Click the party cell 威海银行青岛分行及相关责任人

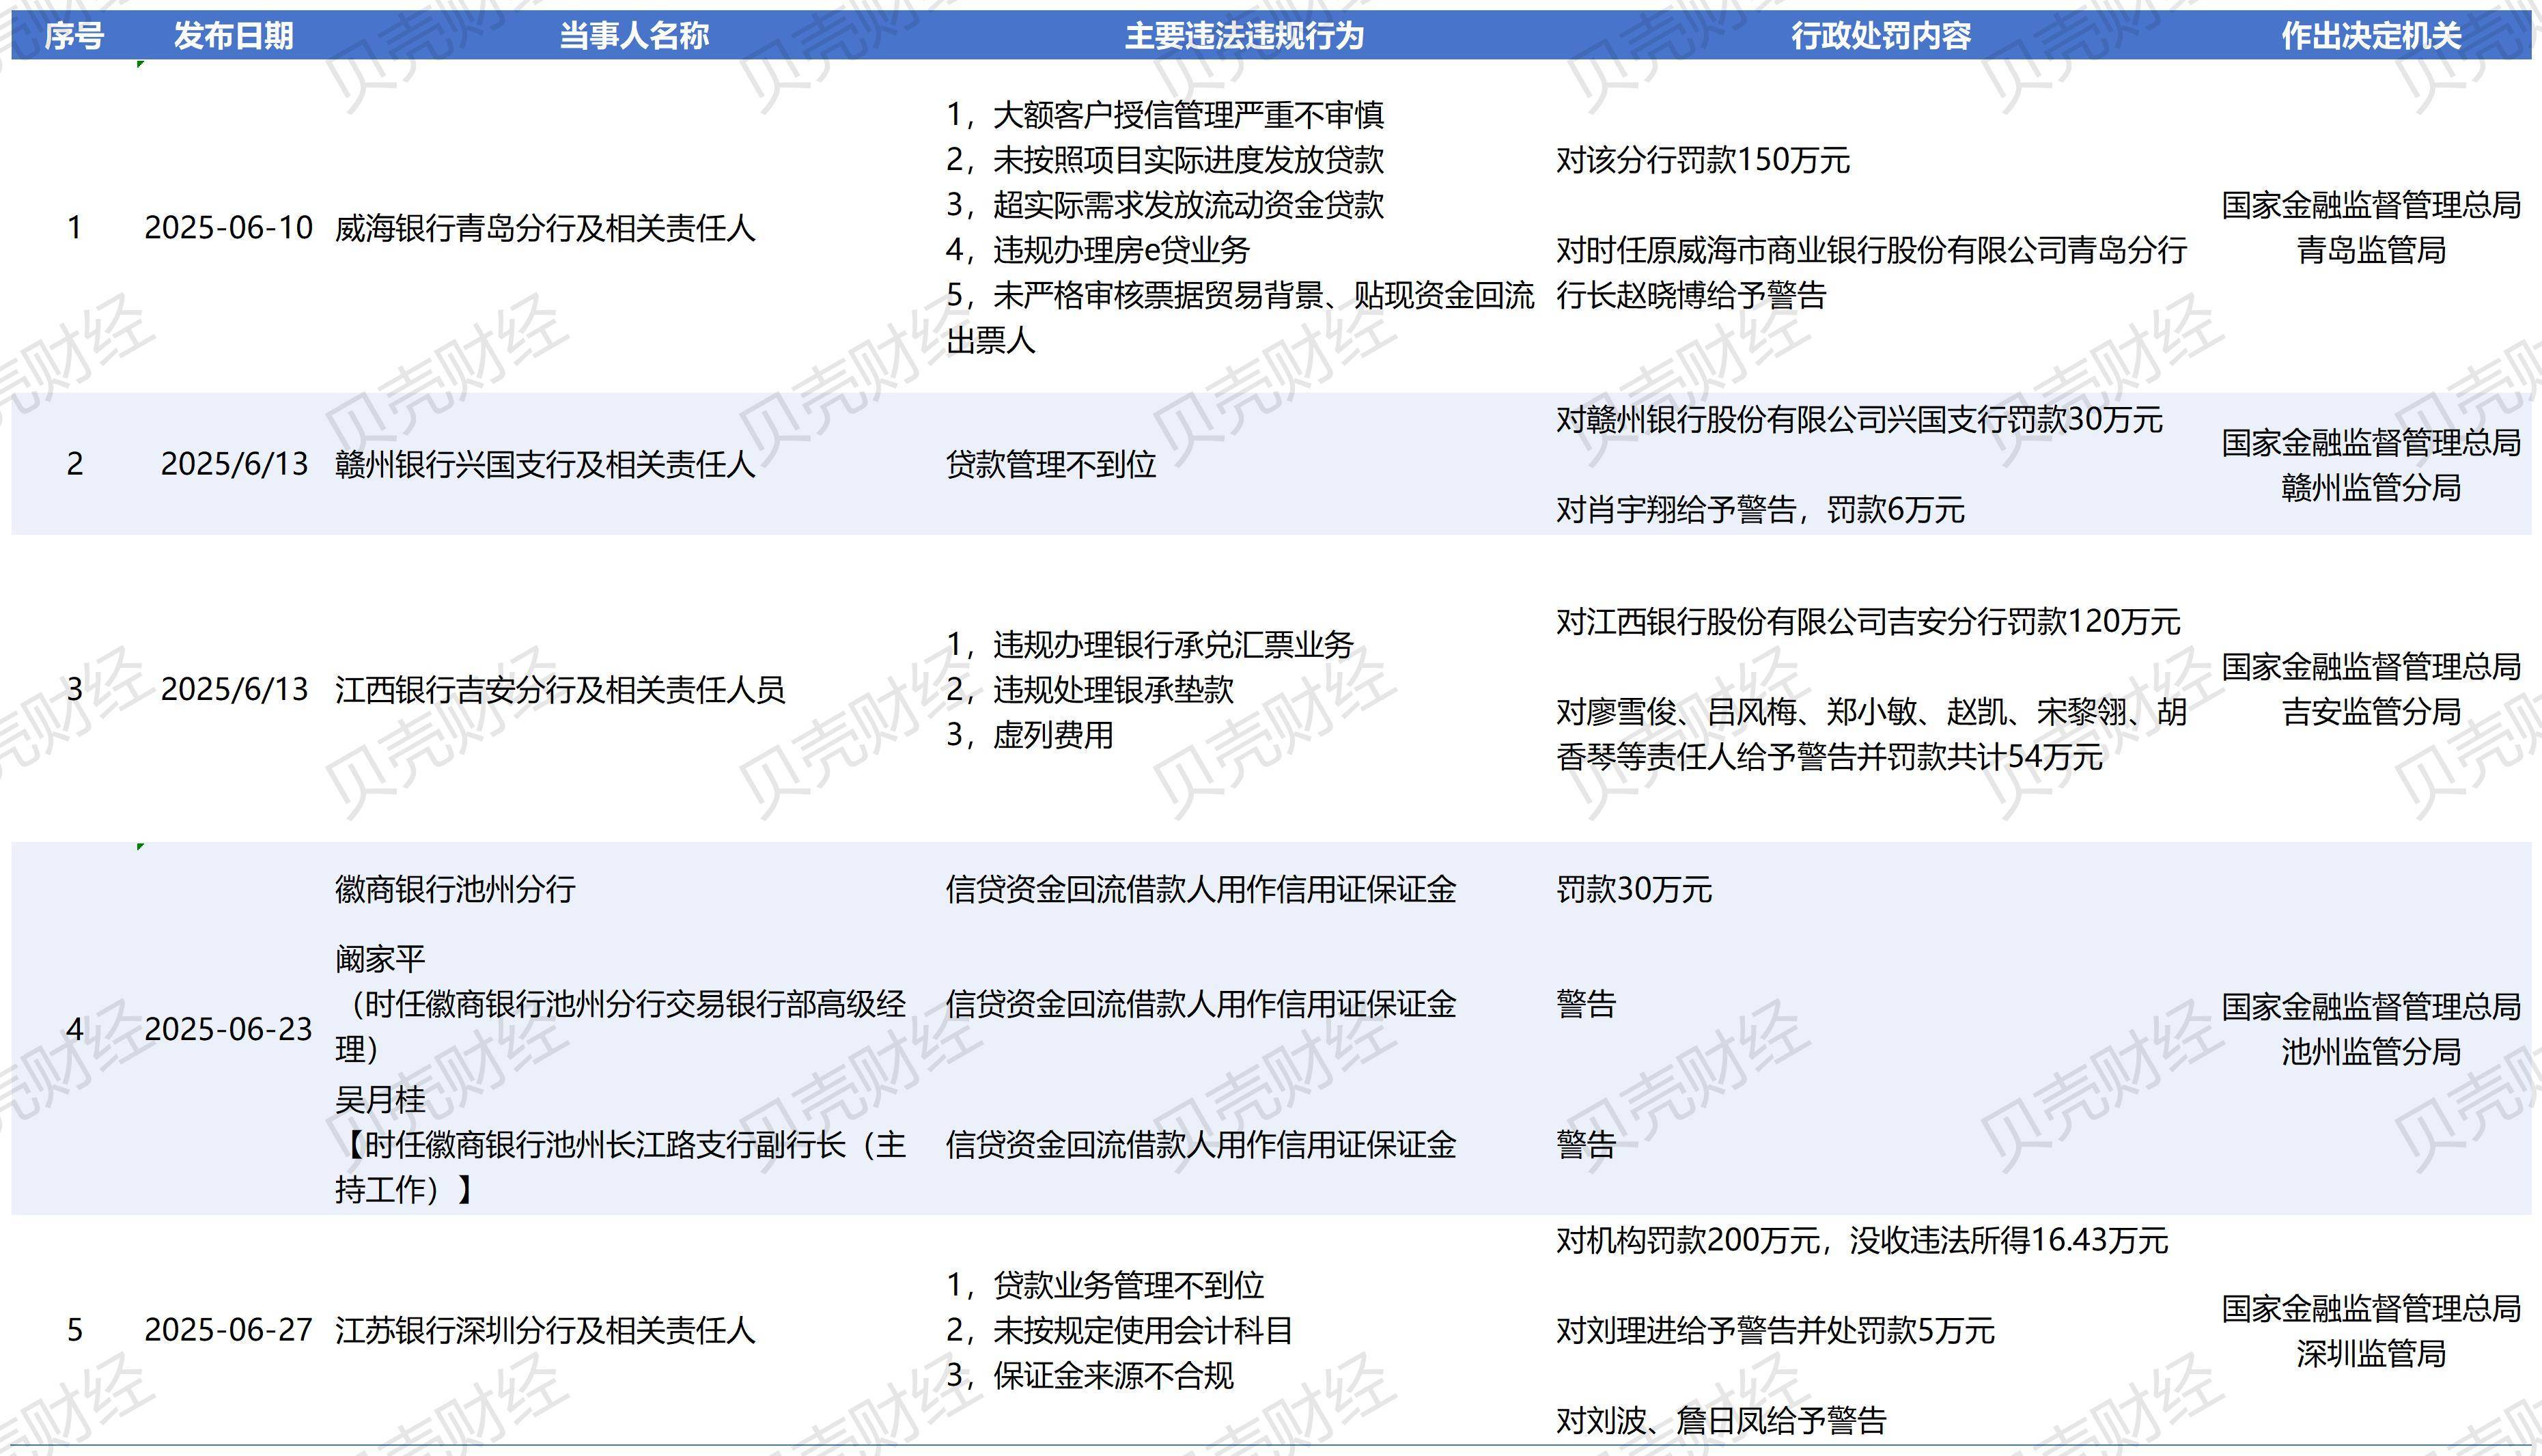click(x=545, y=228)
